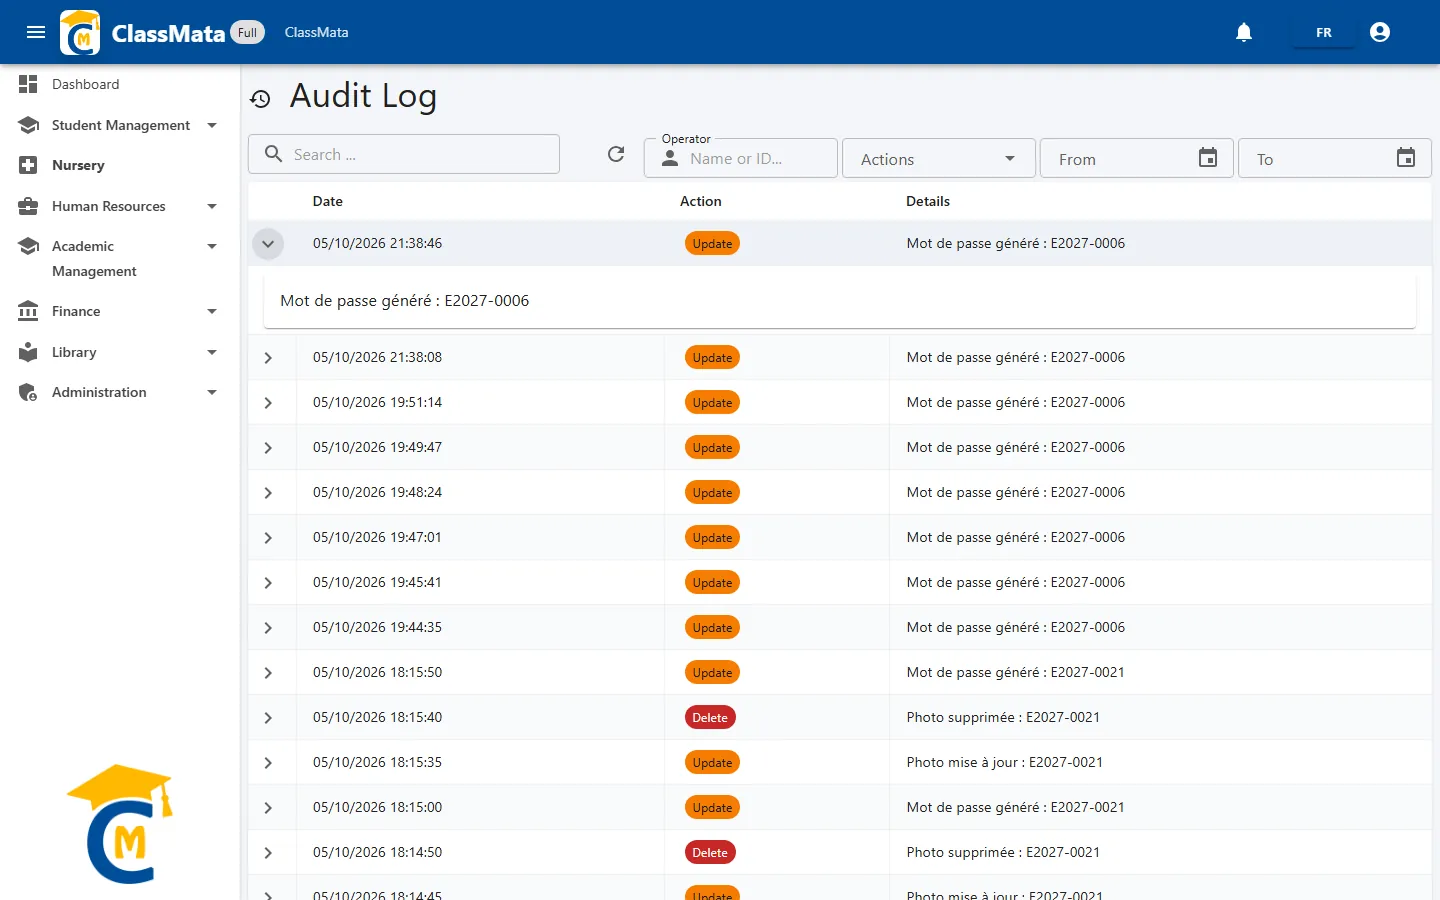Click the ClassMata breadcrumb link

(316, 32)
